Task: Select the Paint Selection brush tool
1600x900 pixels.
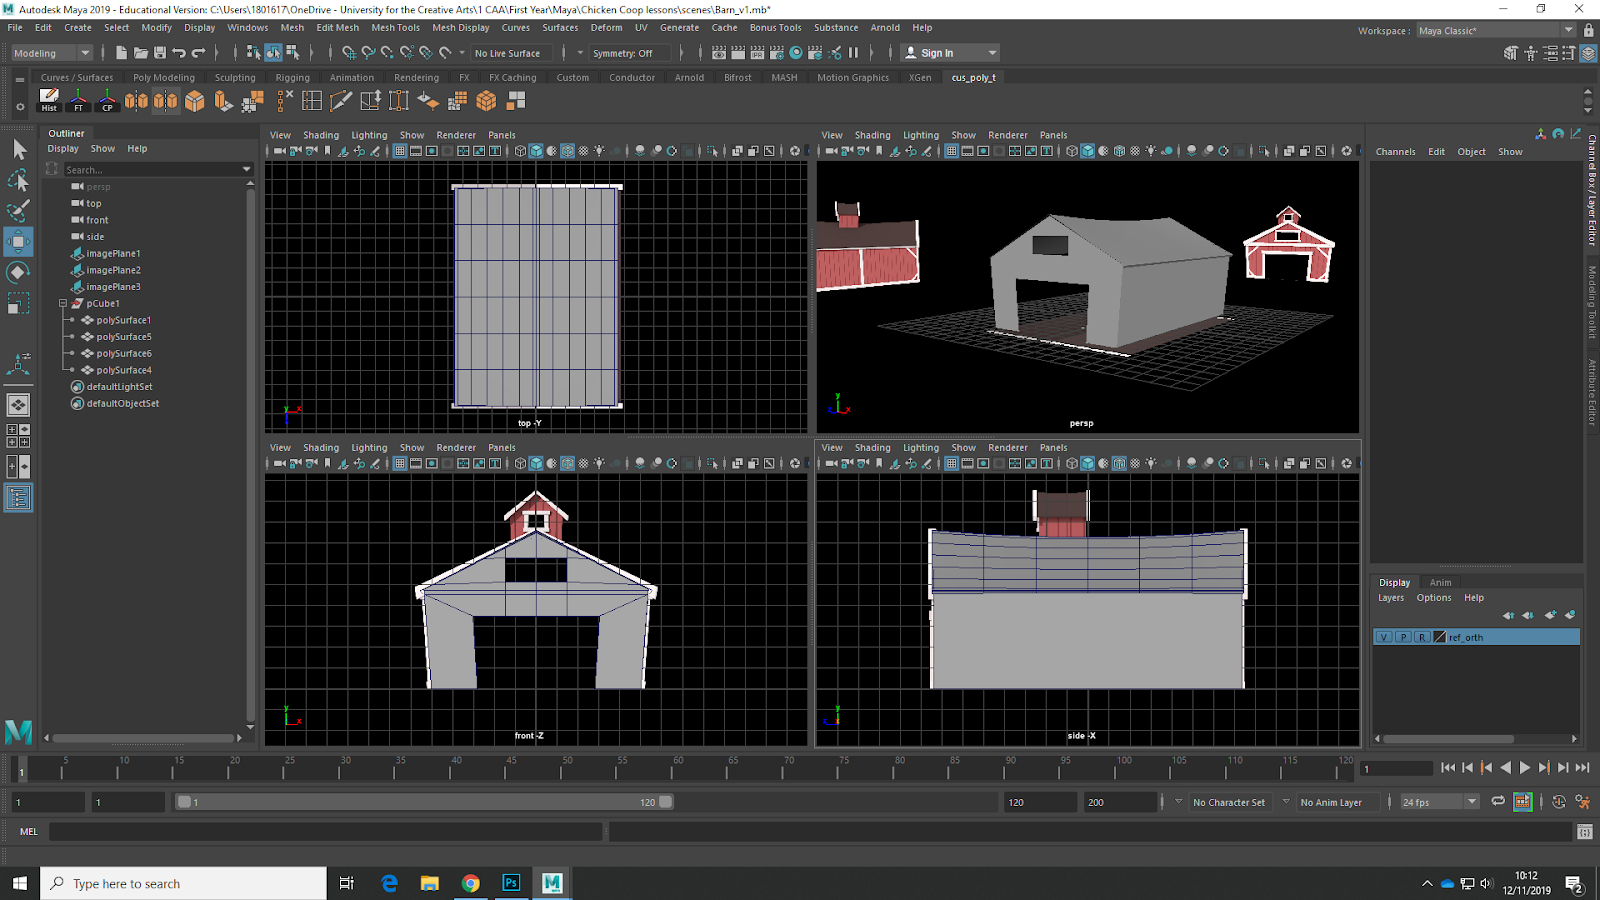Action: 18,210
